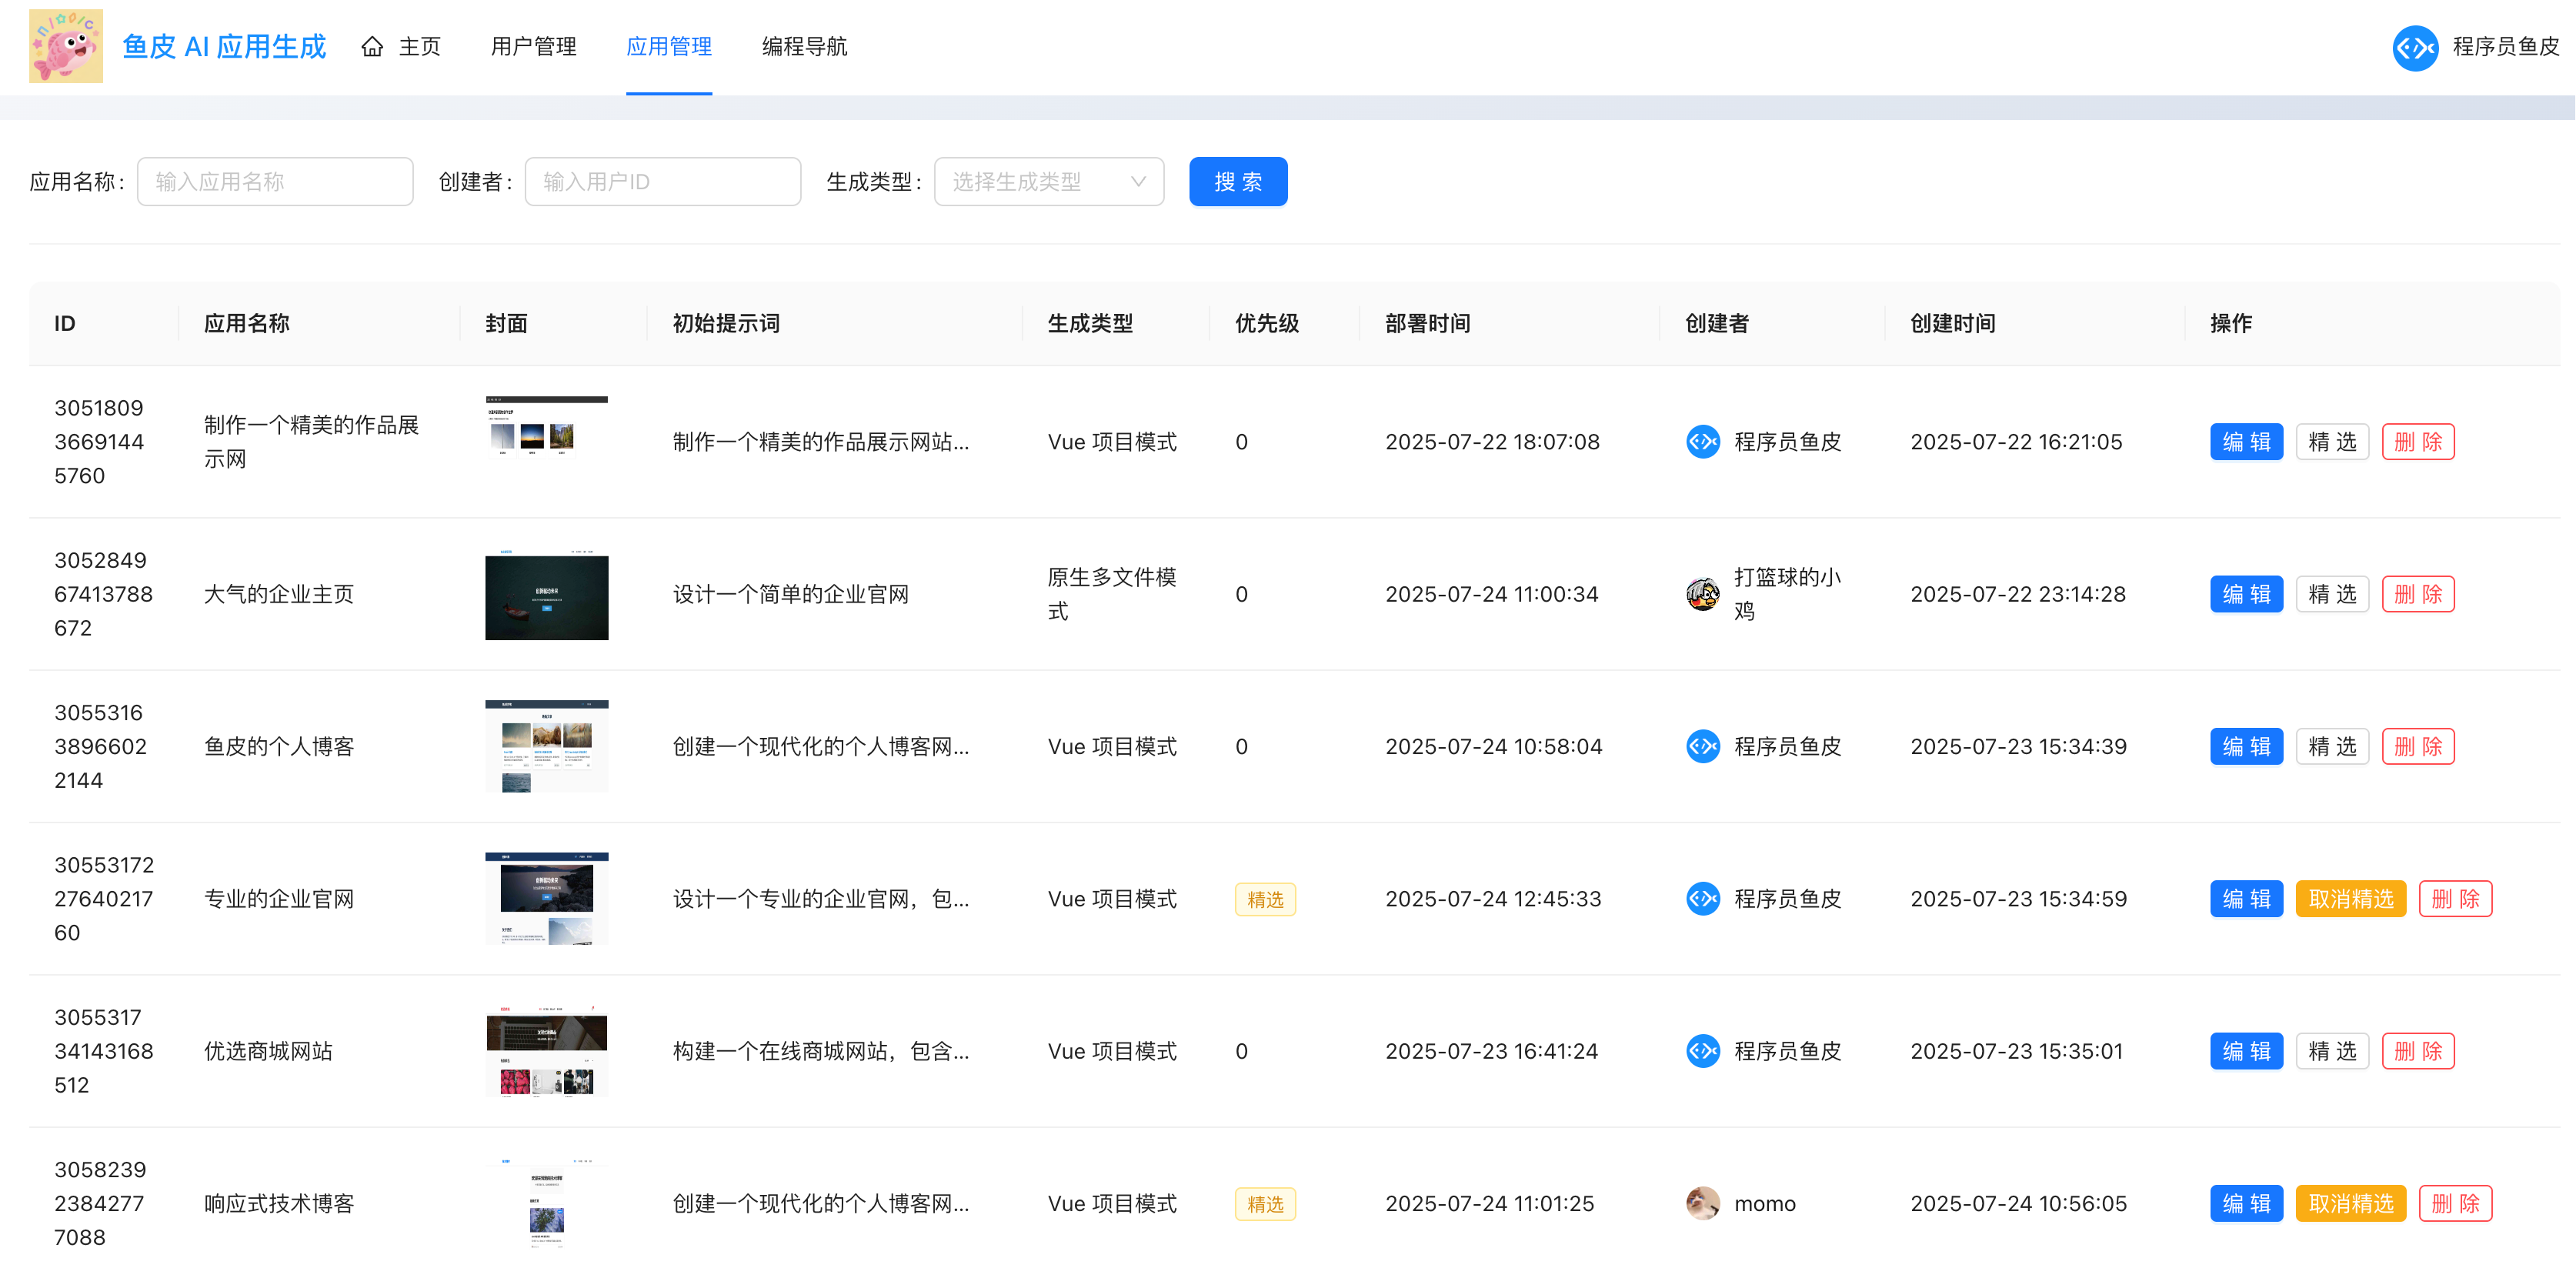
Task: Click the home icon beside 主页
Action: coord(372,46)
